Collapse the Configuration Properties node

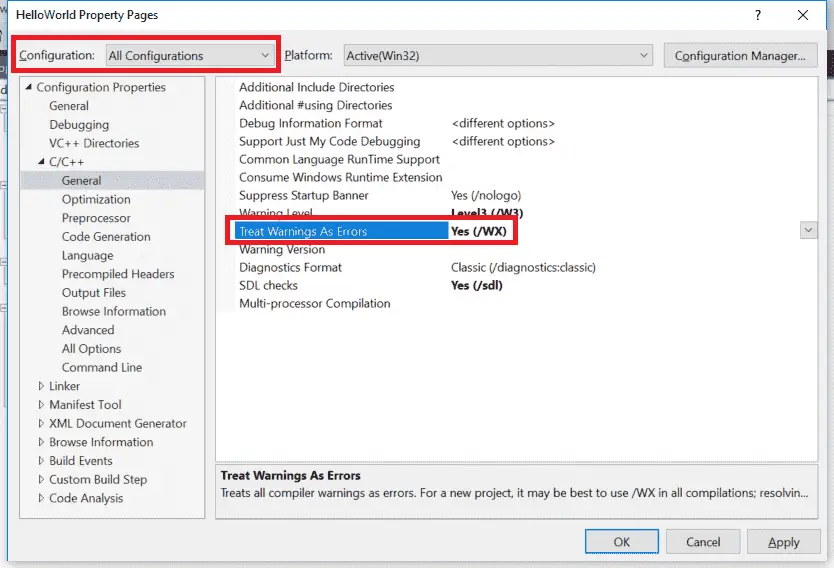29,88
